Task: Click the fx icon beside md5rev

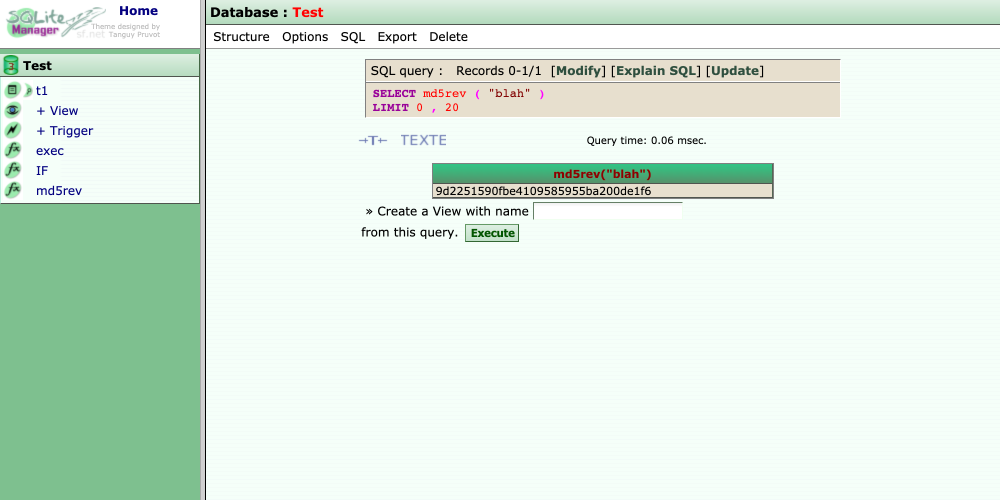Action: (12, 190)
